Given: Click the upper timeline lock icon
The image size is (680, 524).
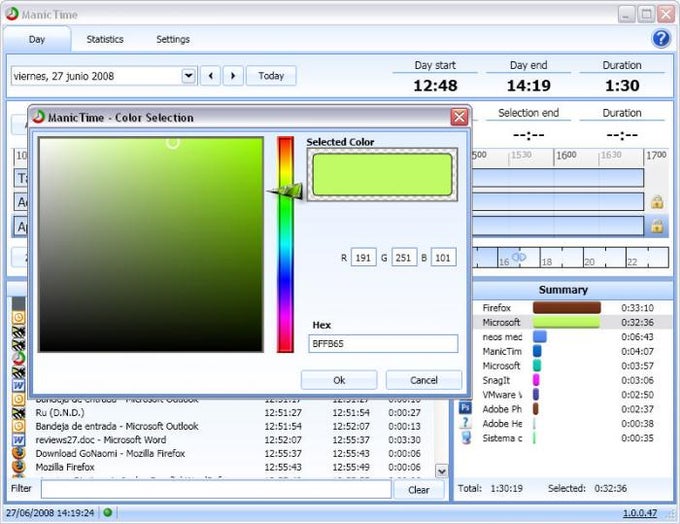Looking at the screenshot, I should tap(657, 202).
